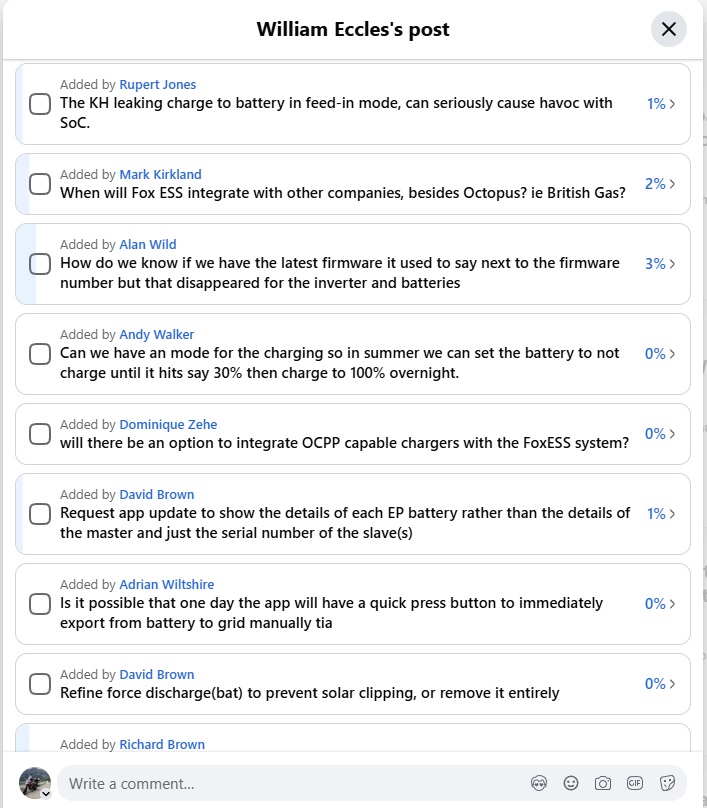Tick Dominique Zehe's OCPP chargers option

[40, 433]
